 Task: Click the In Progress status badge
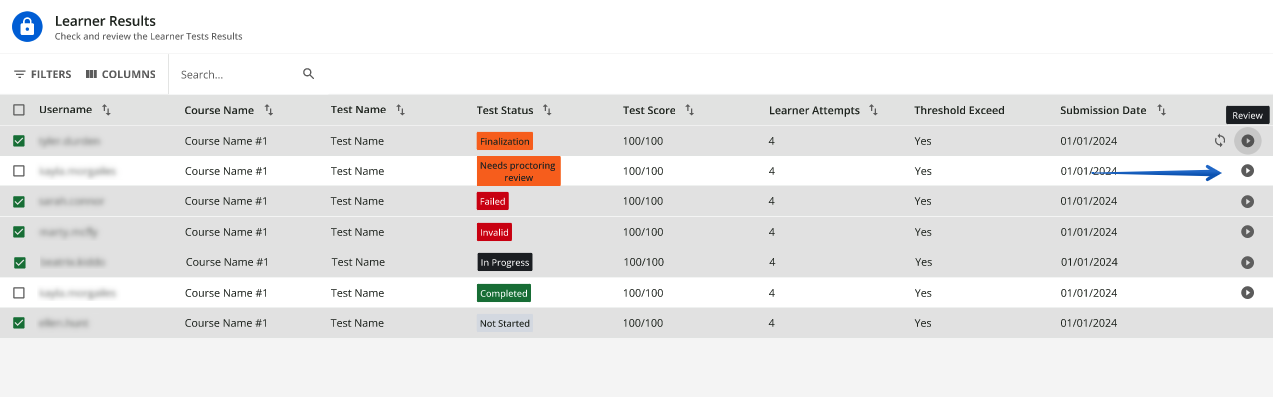tap(505, 262)
